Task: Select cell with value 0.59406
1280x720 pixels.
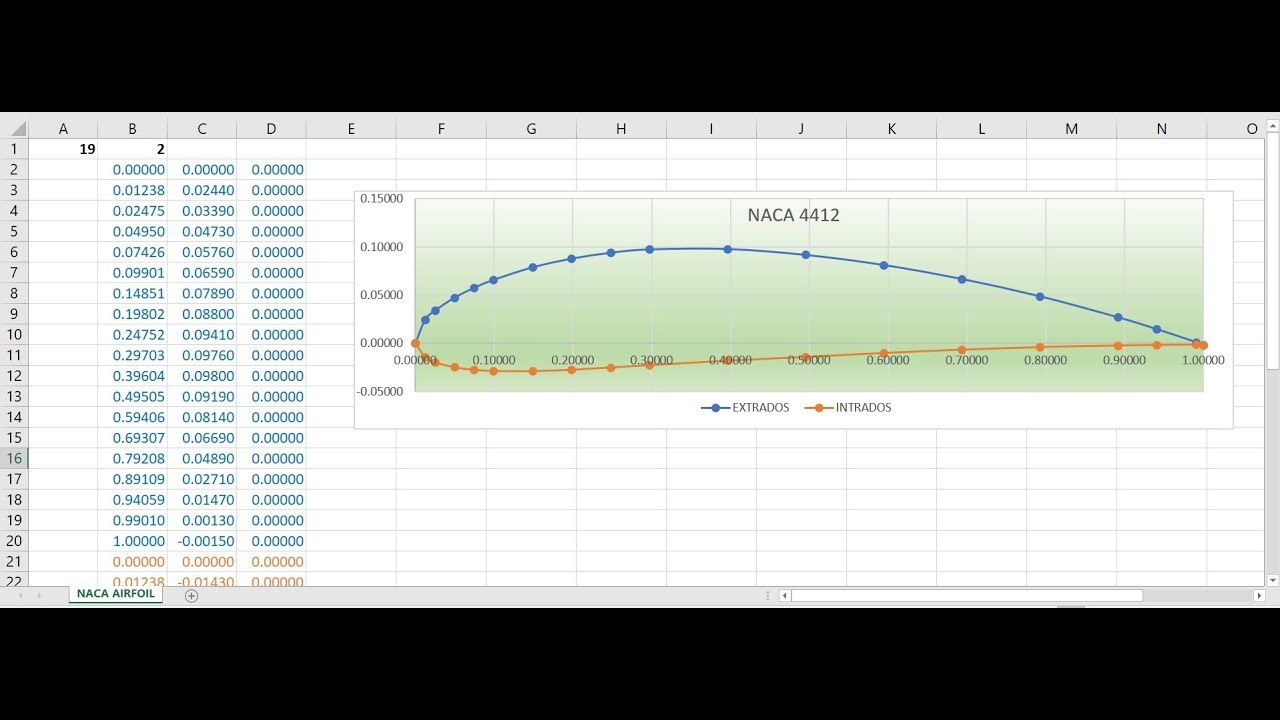Action: (x=132, y=417)
